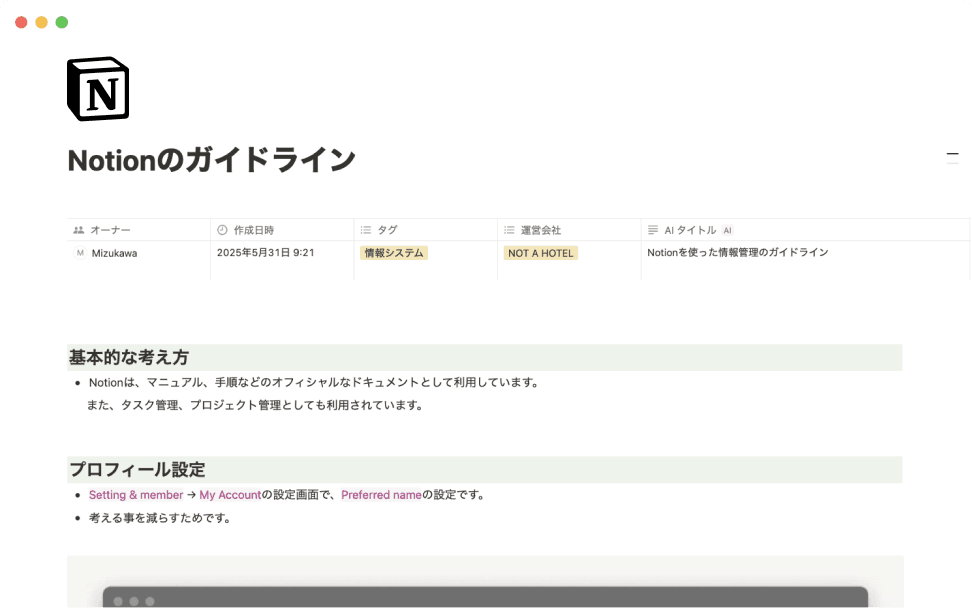Follow the My Account link
This screenshot has height=608, width=972.
(227, 494)
